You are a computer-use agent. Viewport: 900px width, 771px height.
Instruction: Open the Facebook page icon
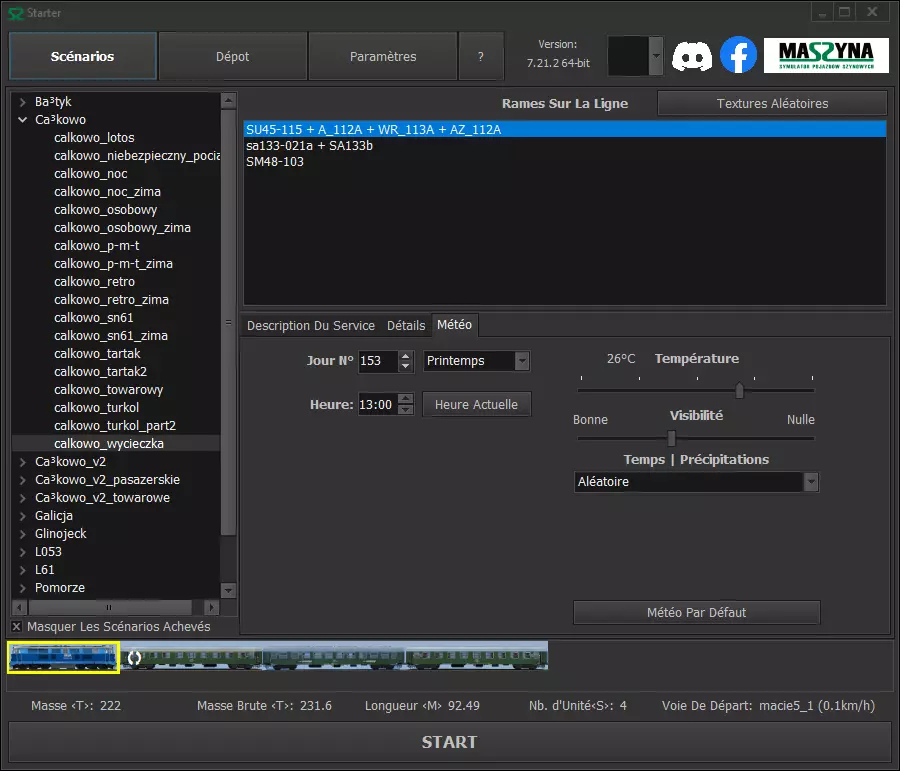pyautogui.click(x=739, y=56)
